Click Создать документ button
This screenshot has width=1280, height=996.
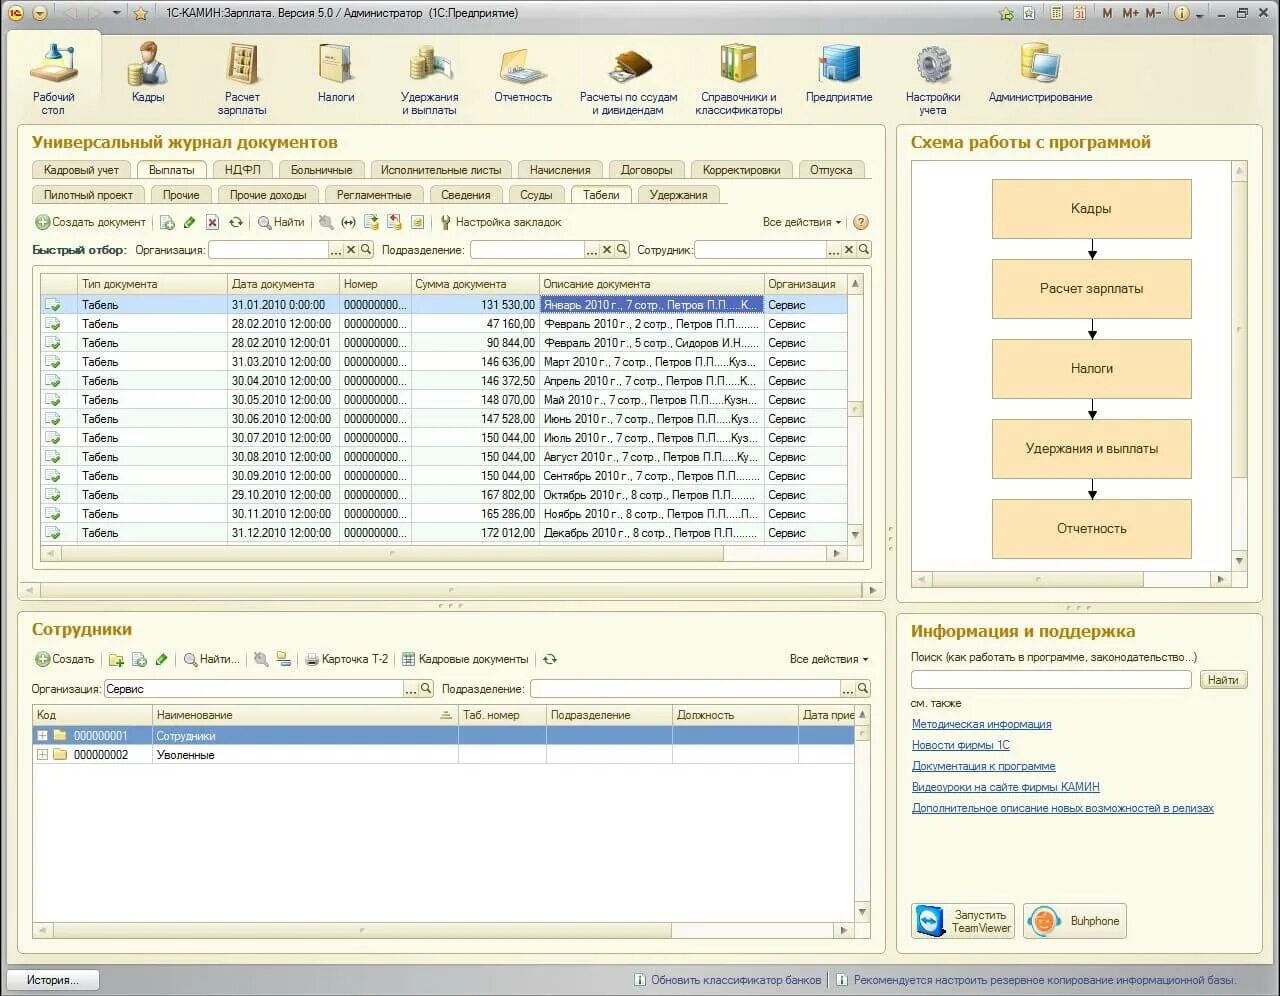tap(91, 222)
